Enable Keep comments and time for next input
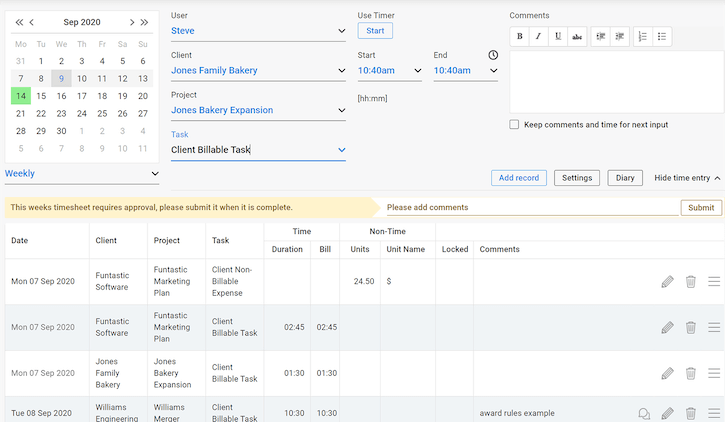 pyautogui.click(x=514, y=124)
